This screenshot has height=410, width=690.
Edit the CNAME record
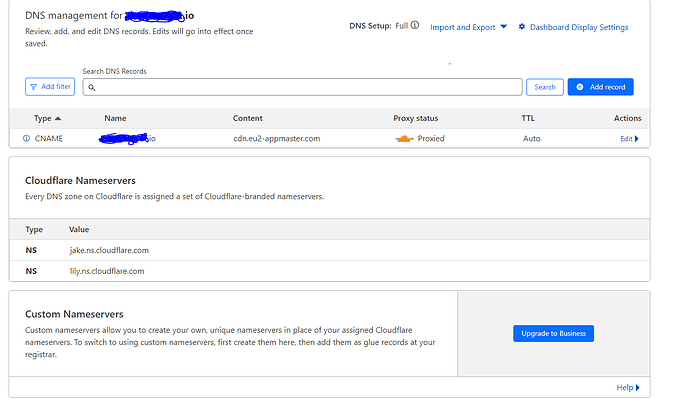click(x=629, y=139)
